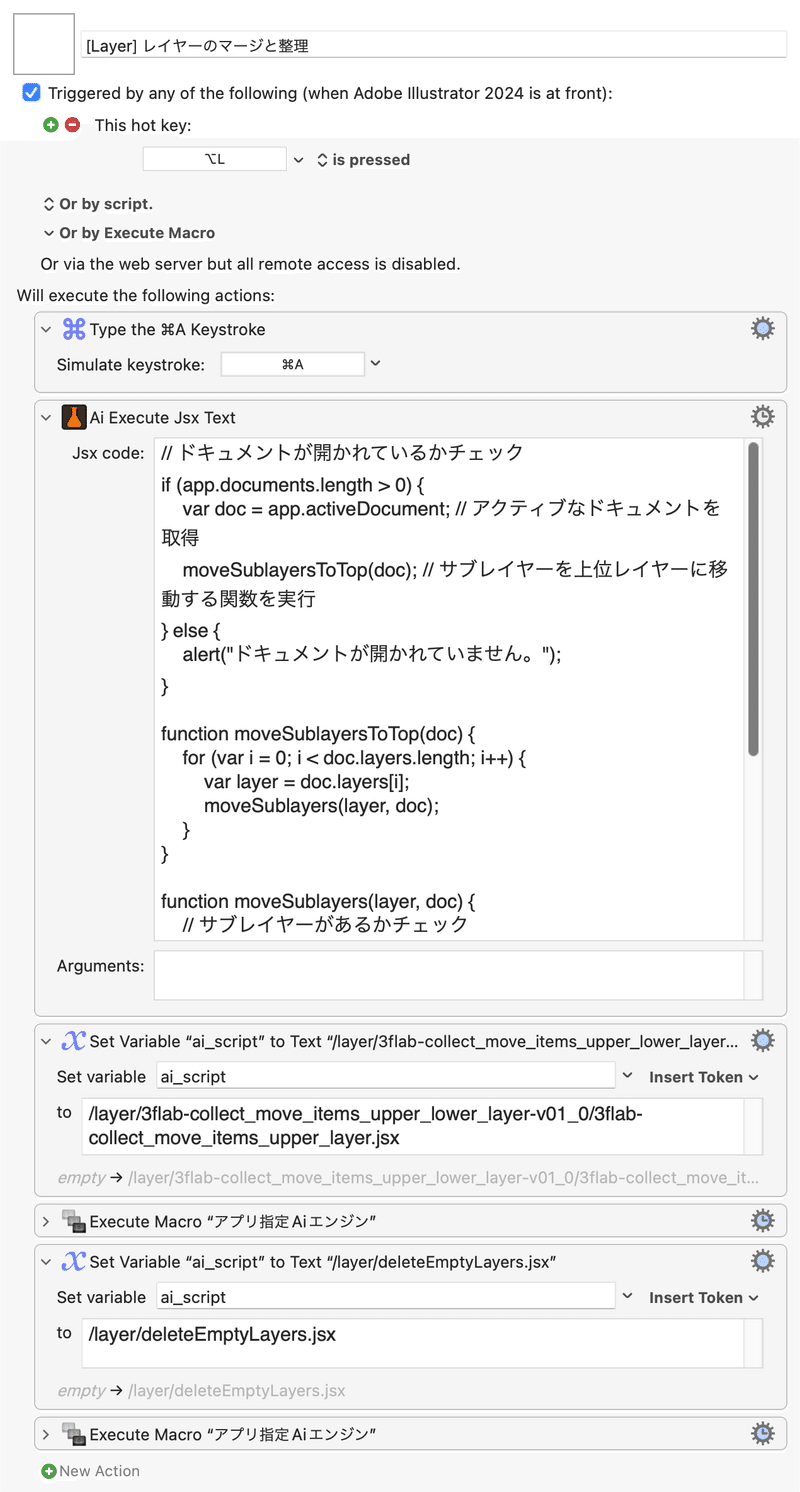Open the hot key ⌥L dropdown arrow
Viewport: 800px width, 1492px height.
[298, 159]
